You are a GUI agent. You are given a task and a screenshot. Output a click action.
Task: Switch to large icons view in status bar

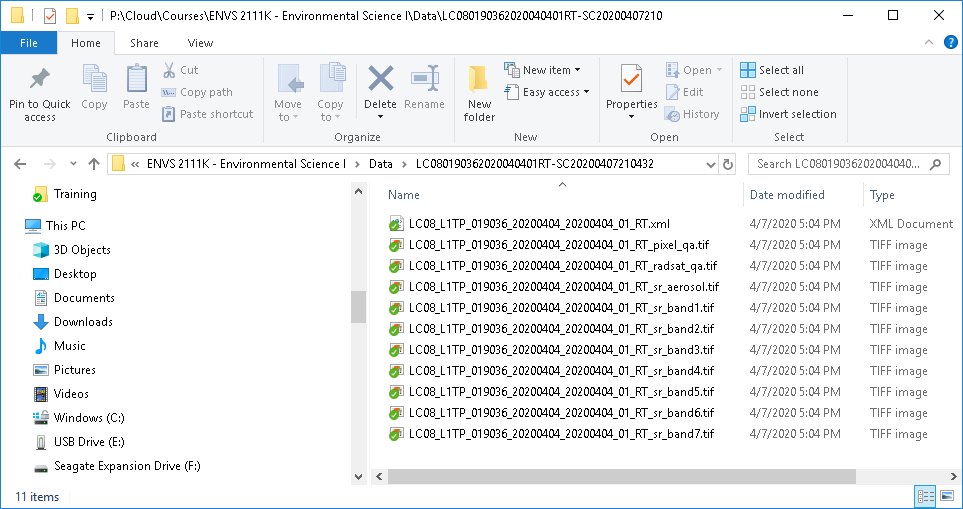click(x=945, y=497)
